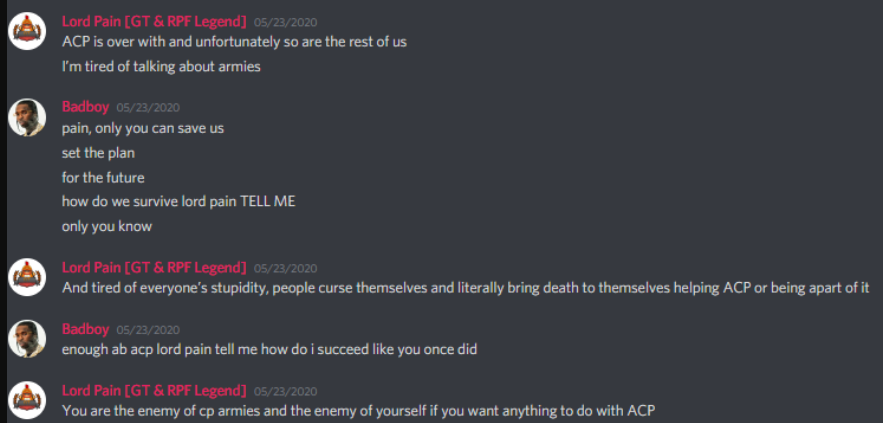The image size is (883, 423).
Task: Click the message 'how do we survive lord pain TELL ME'
Action: pos(179,202)
